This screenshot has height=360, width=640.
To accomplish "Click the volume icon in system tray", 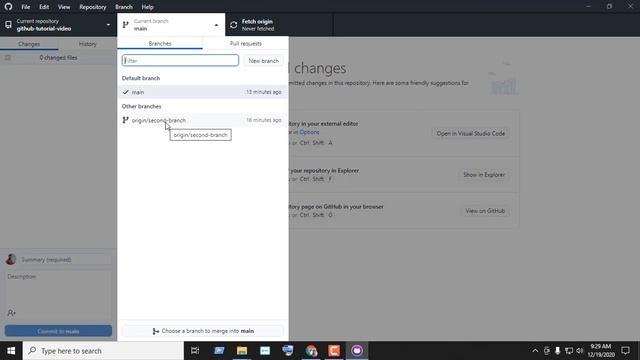I will [580, 351].
